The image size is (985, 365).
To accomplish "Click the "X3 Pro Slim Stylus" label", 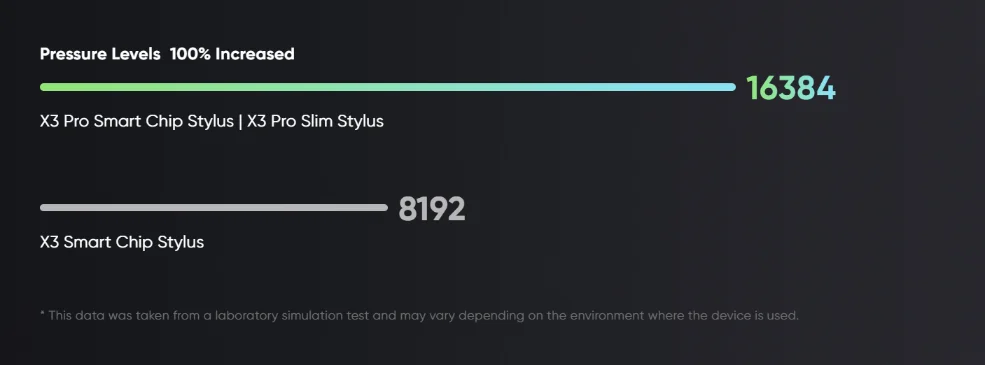I will (315, 121).
